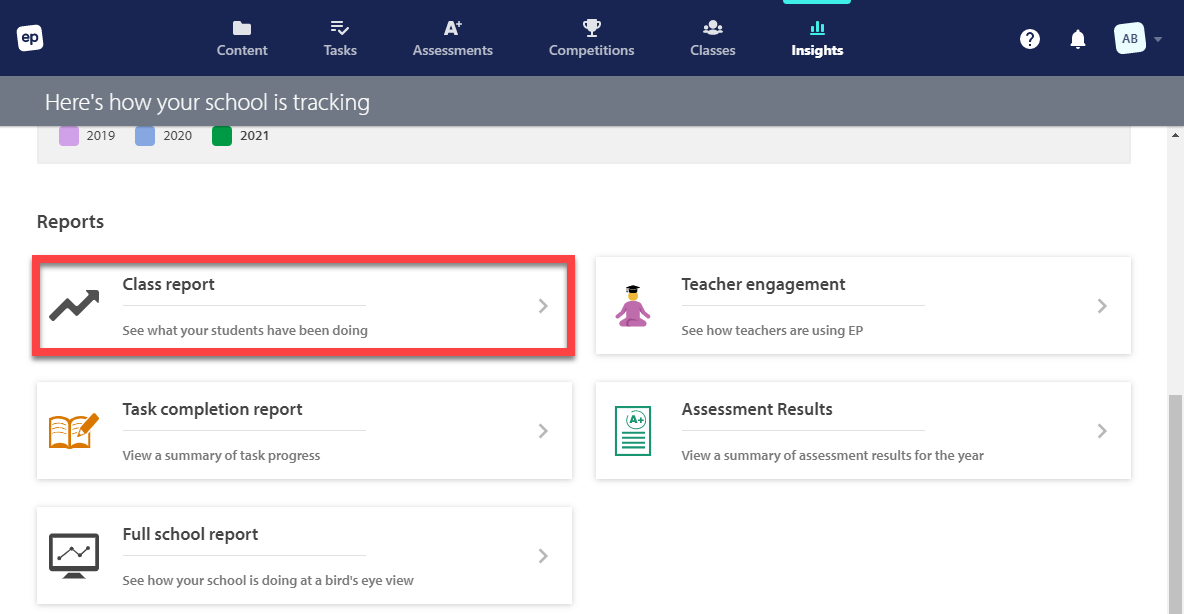Viewport: 1184px width, 614px height.
Task: Toggle the 2020 blue legend swatch
Action: tap(145, 136)
